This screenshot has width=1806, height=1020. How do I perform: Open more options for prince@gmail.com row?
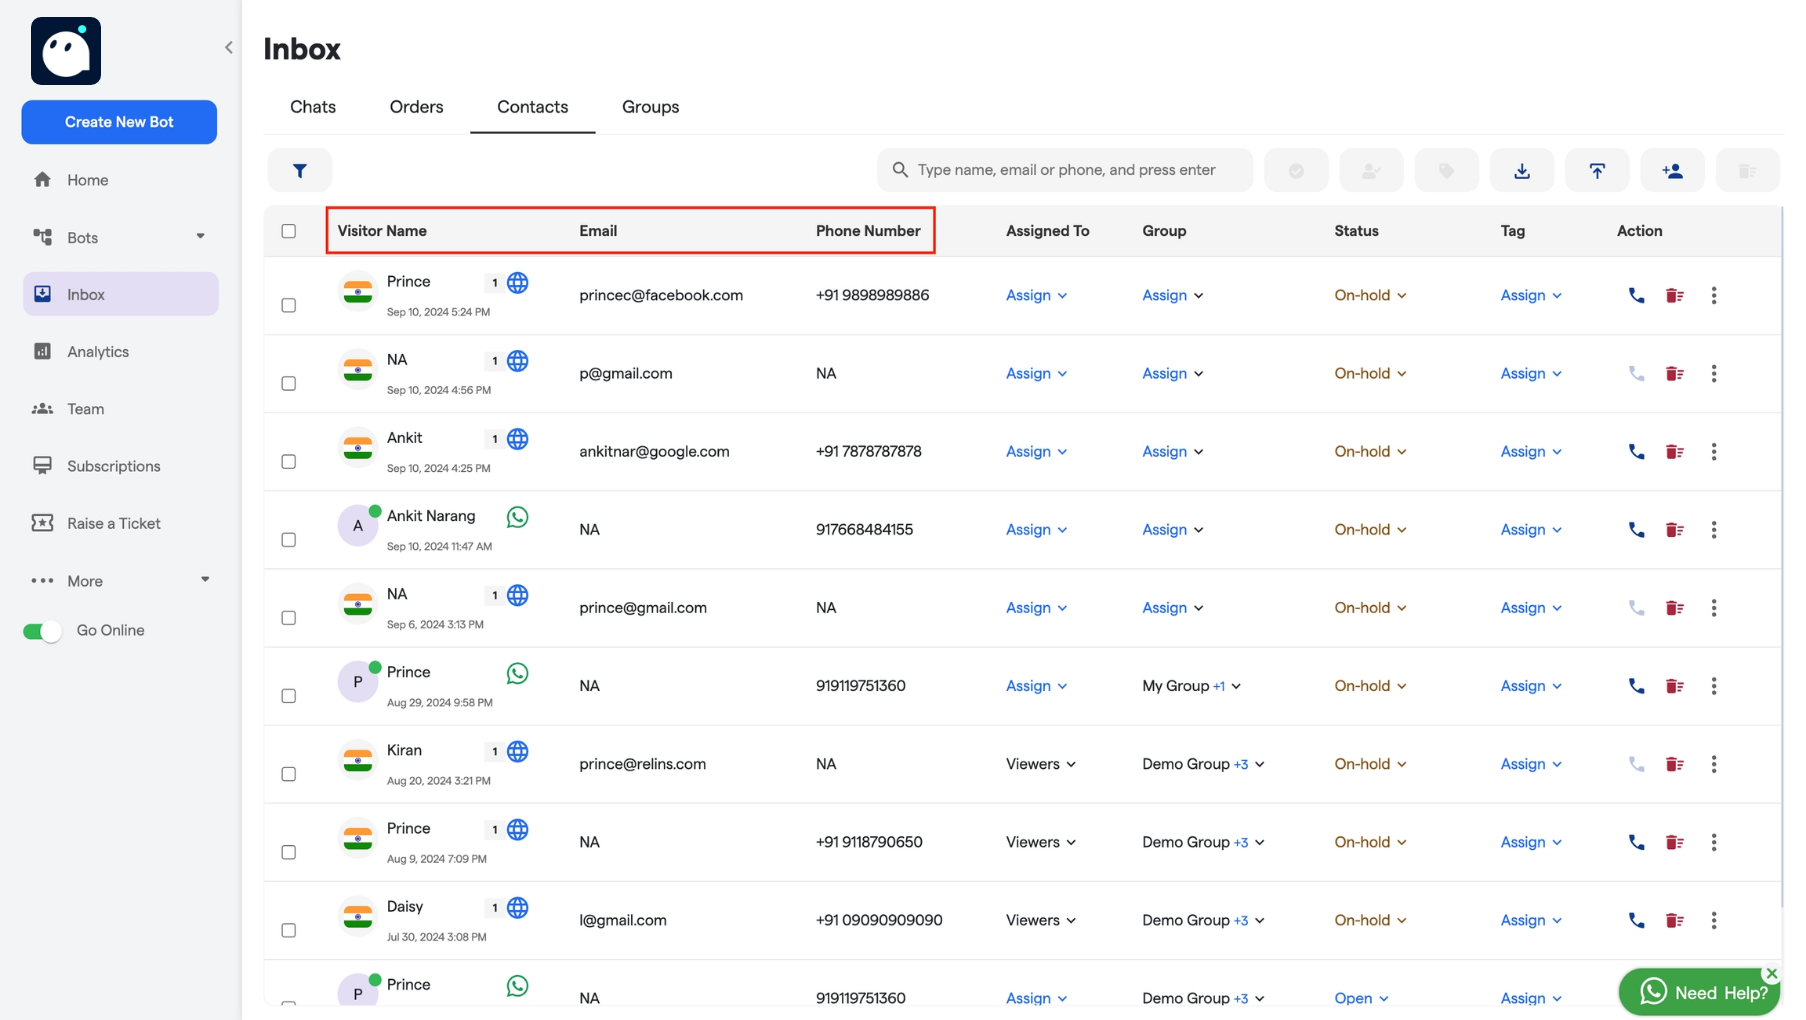click(x=1713, y=607)
